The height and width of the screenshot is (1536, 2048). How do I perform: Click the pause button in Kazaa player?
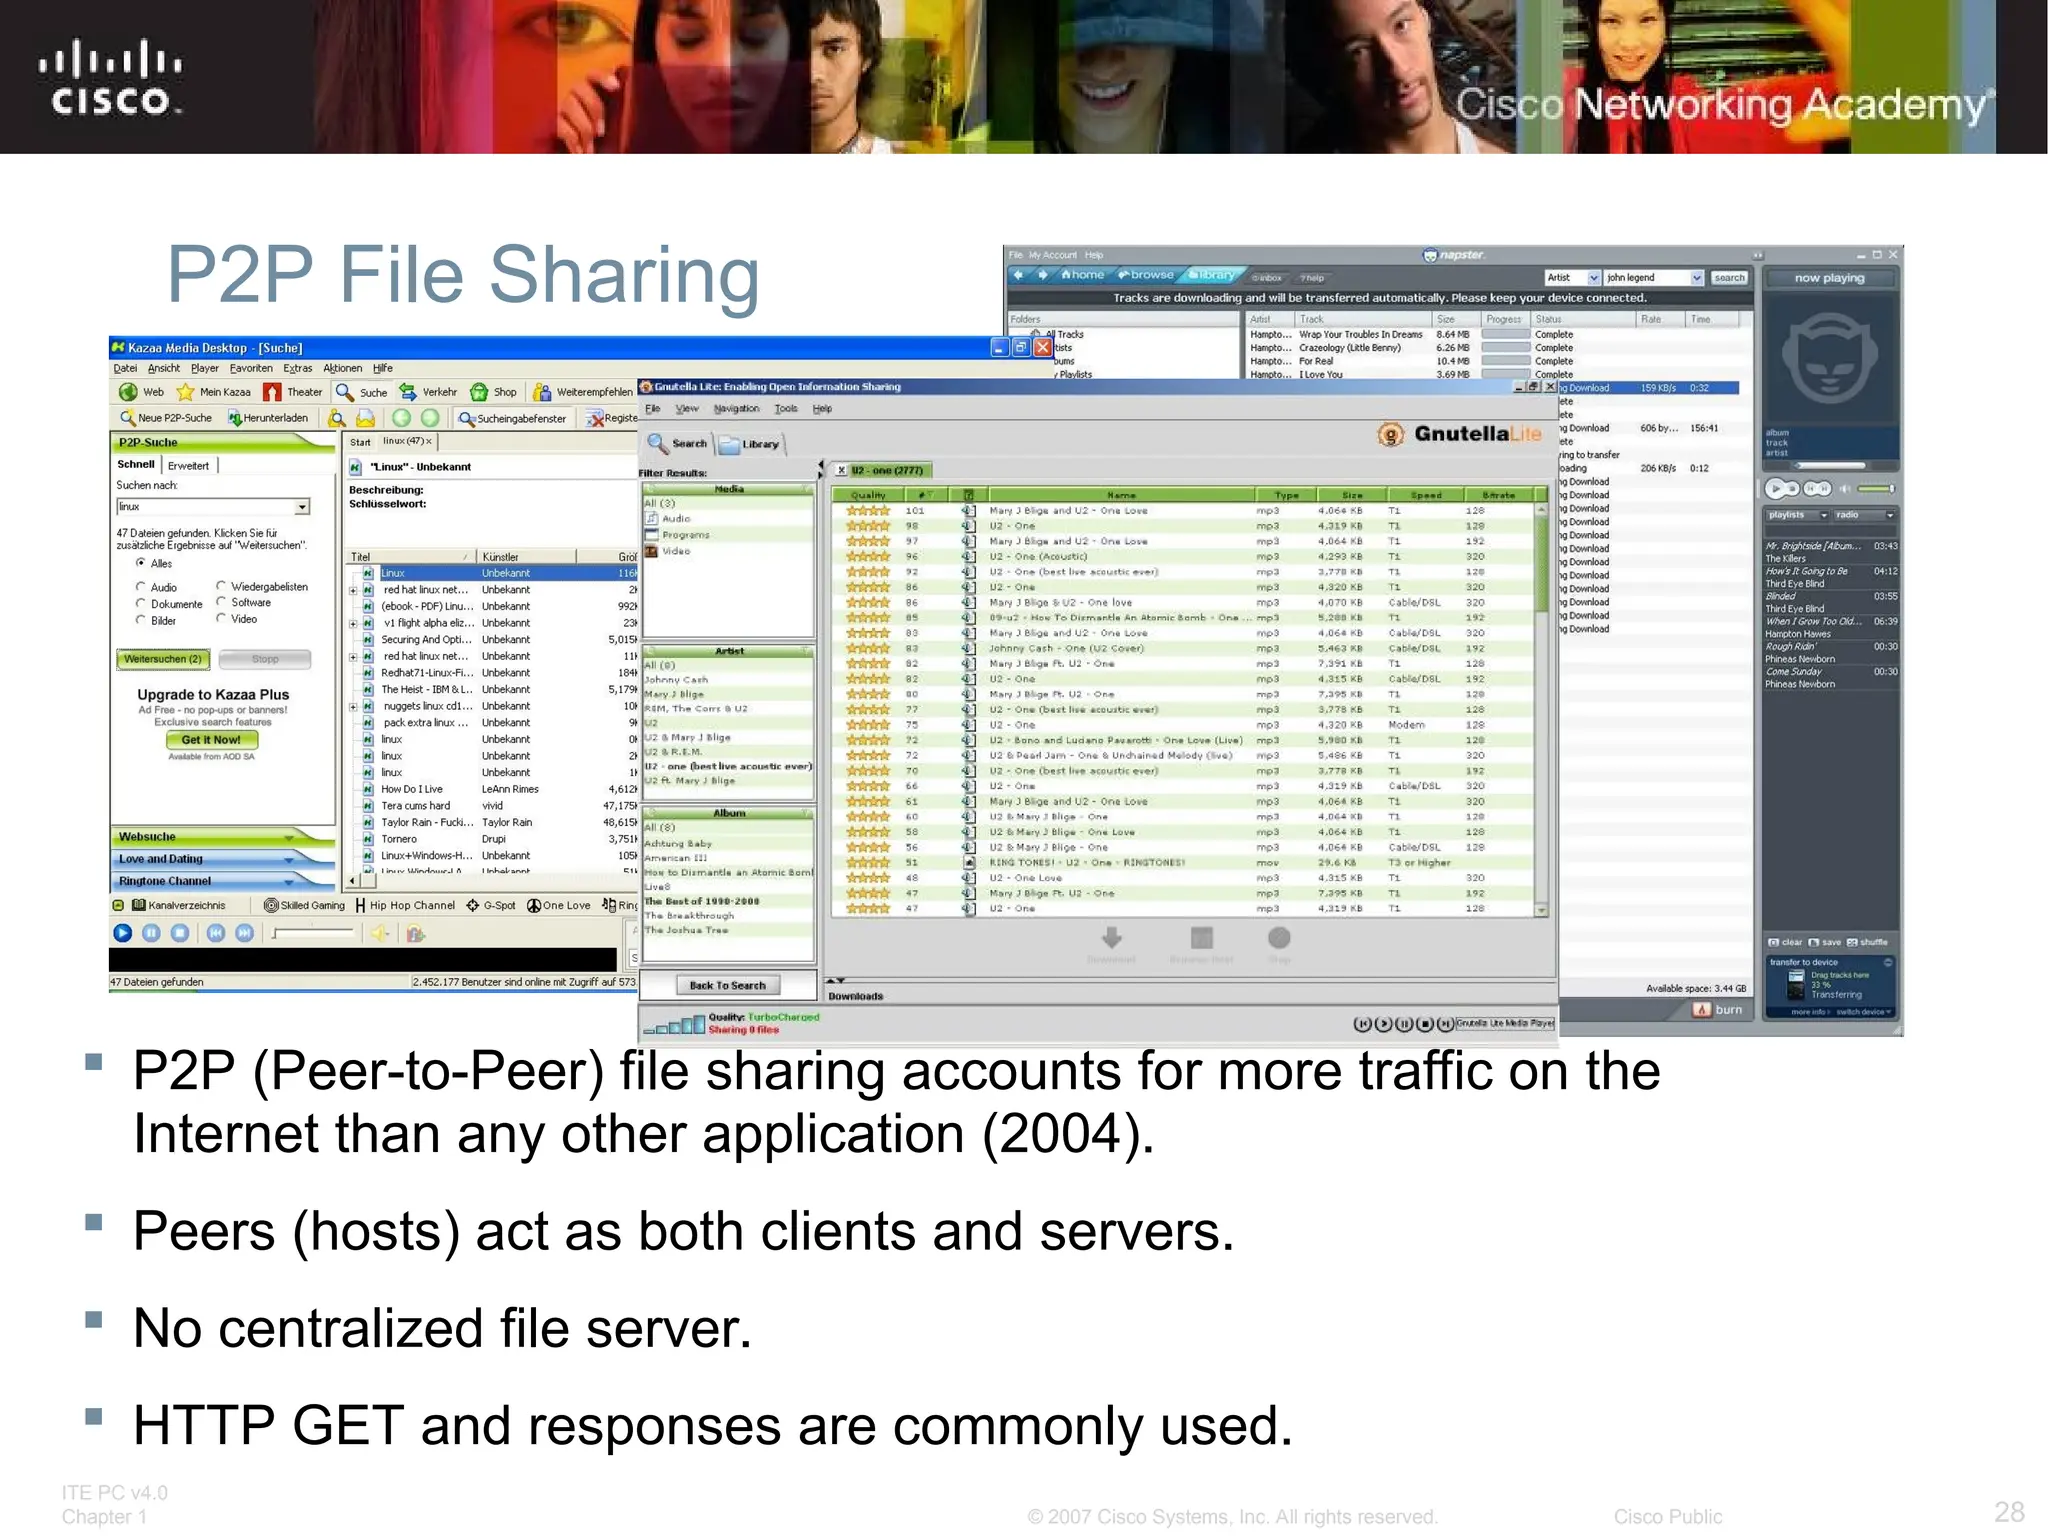151,933
